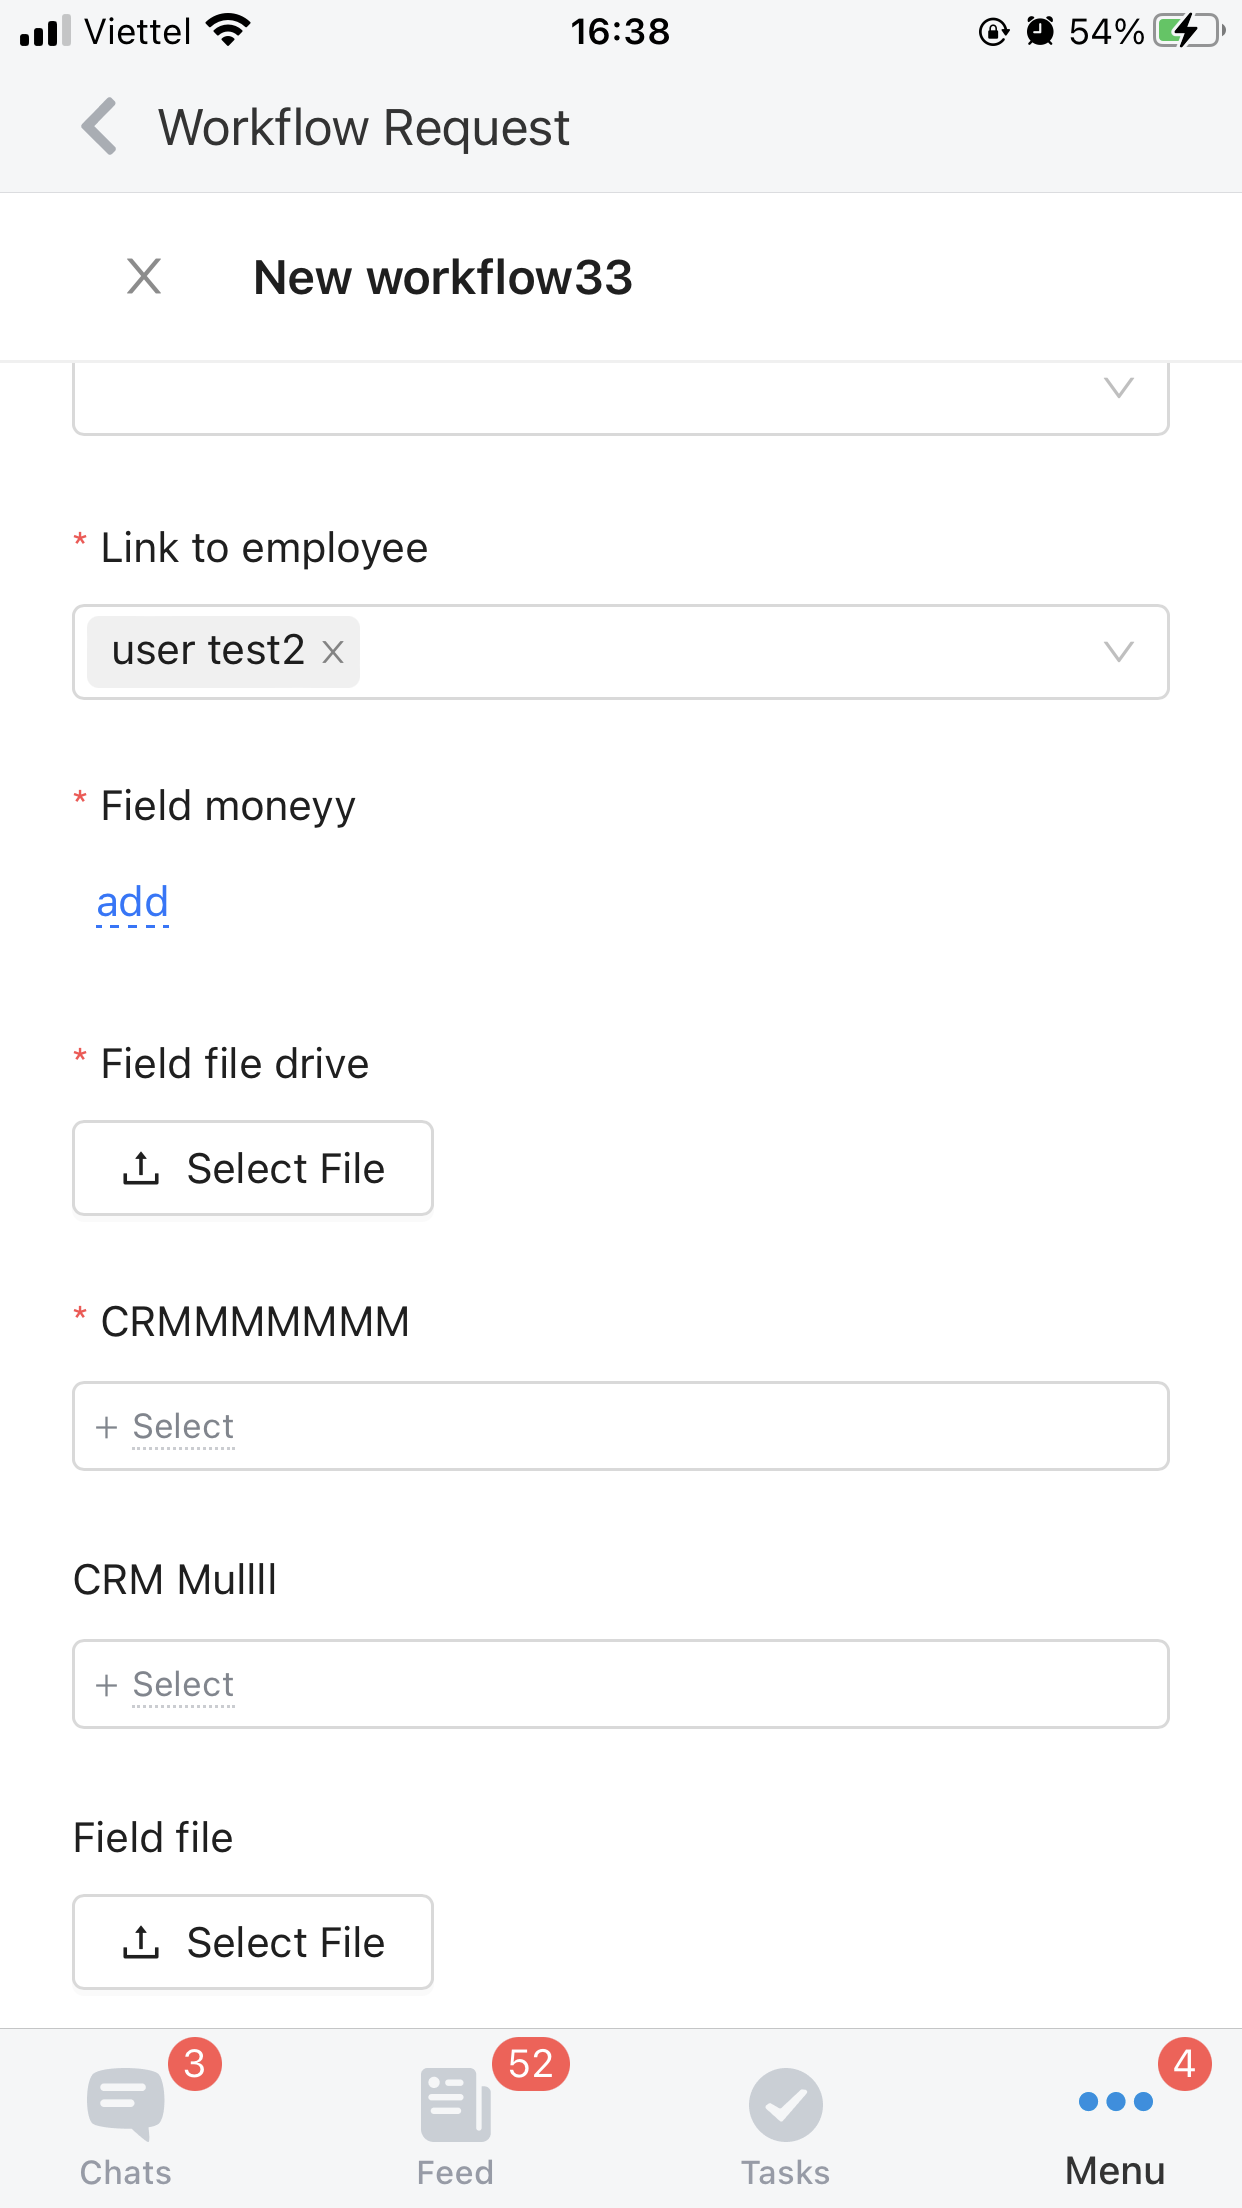Tap the battery indicator in status bar
Viewport: 1242px width, 2208px height.
point(1188,31)
